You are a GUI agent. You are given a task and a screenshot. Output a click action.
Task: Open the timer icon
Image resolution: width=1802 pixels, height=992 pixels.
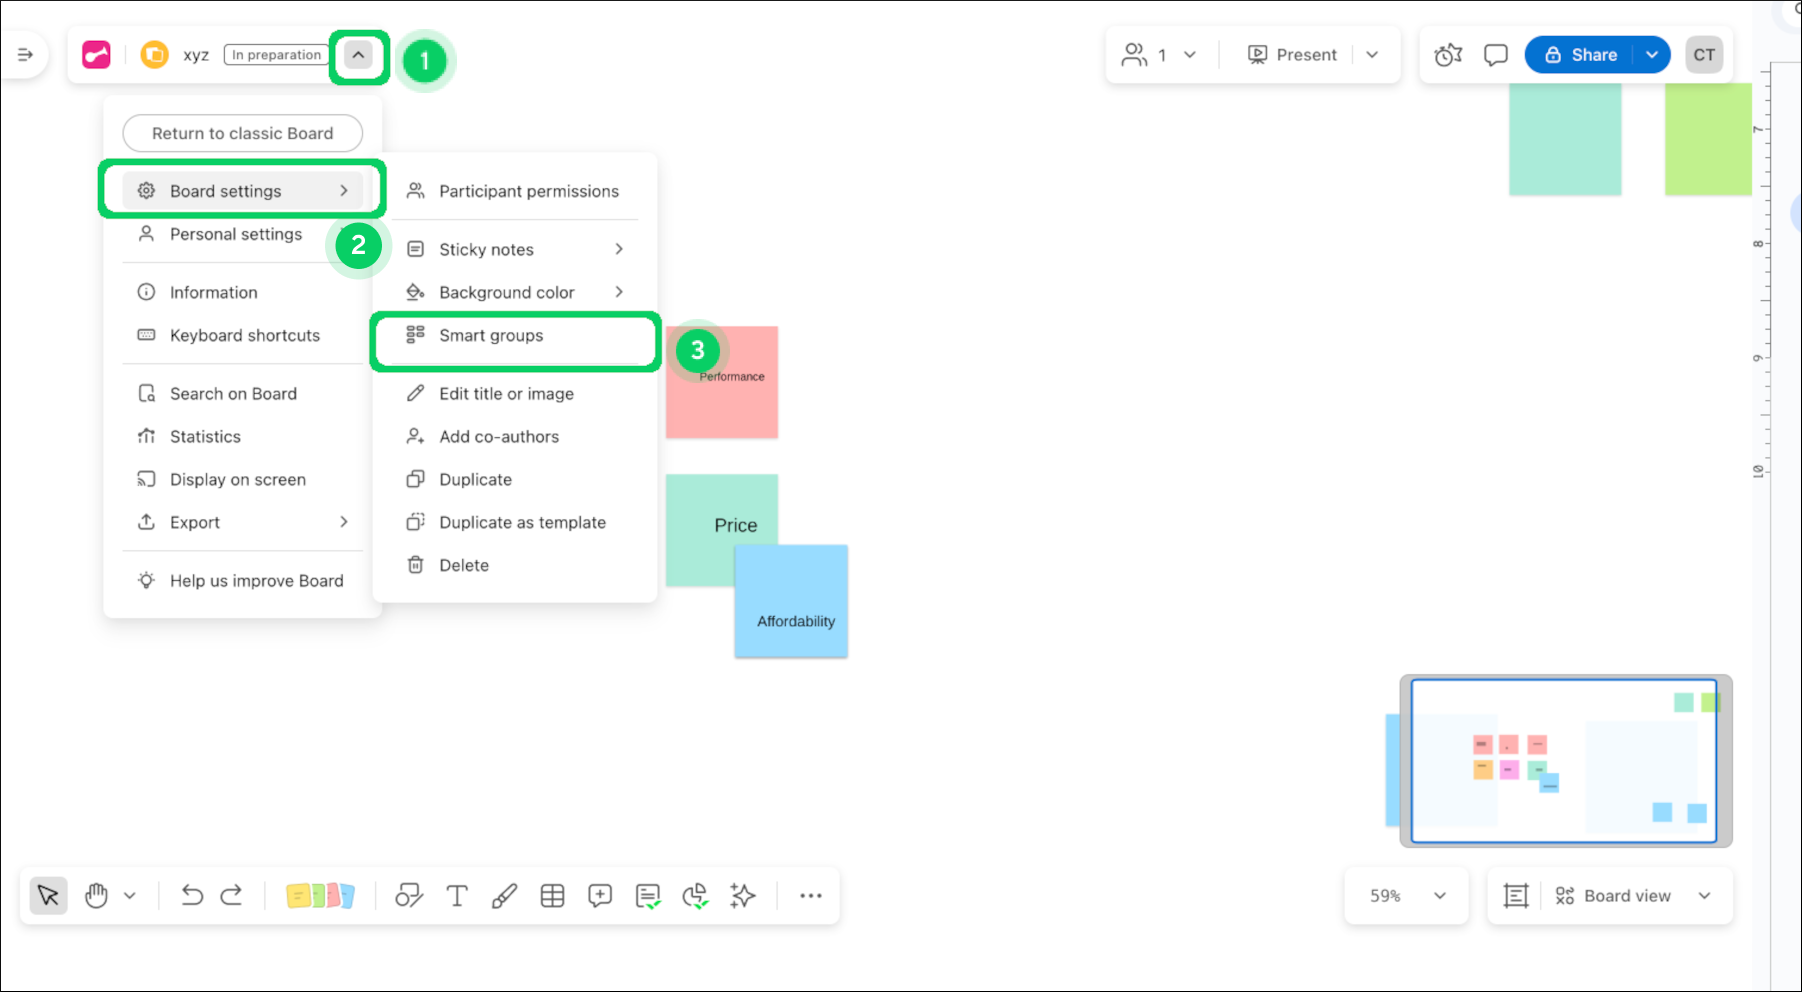pos(1448,55)
